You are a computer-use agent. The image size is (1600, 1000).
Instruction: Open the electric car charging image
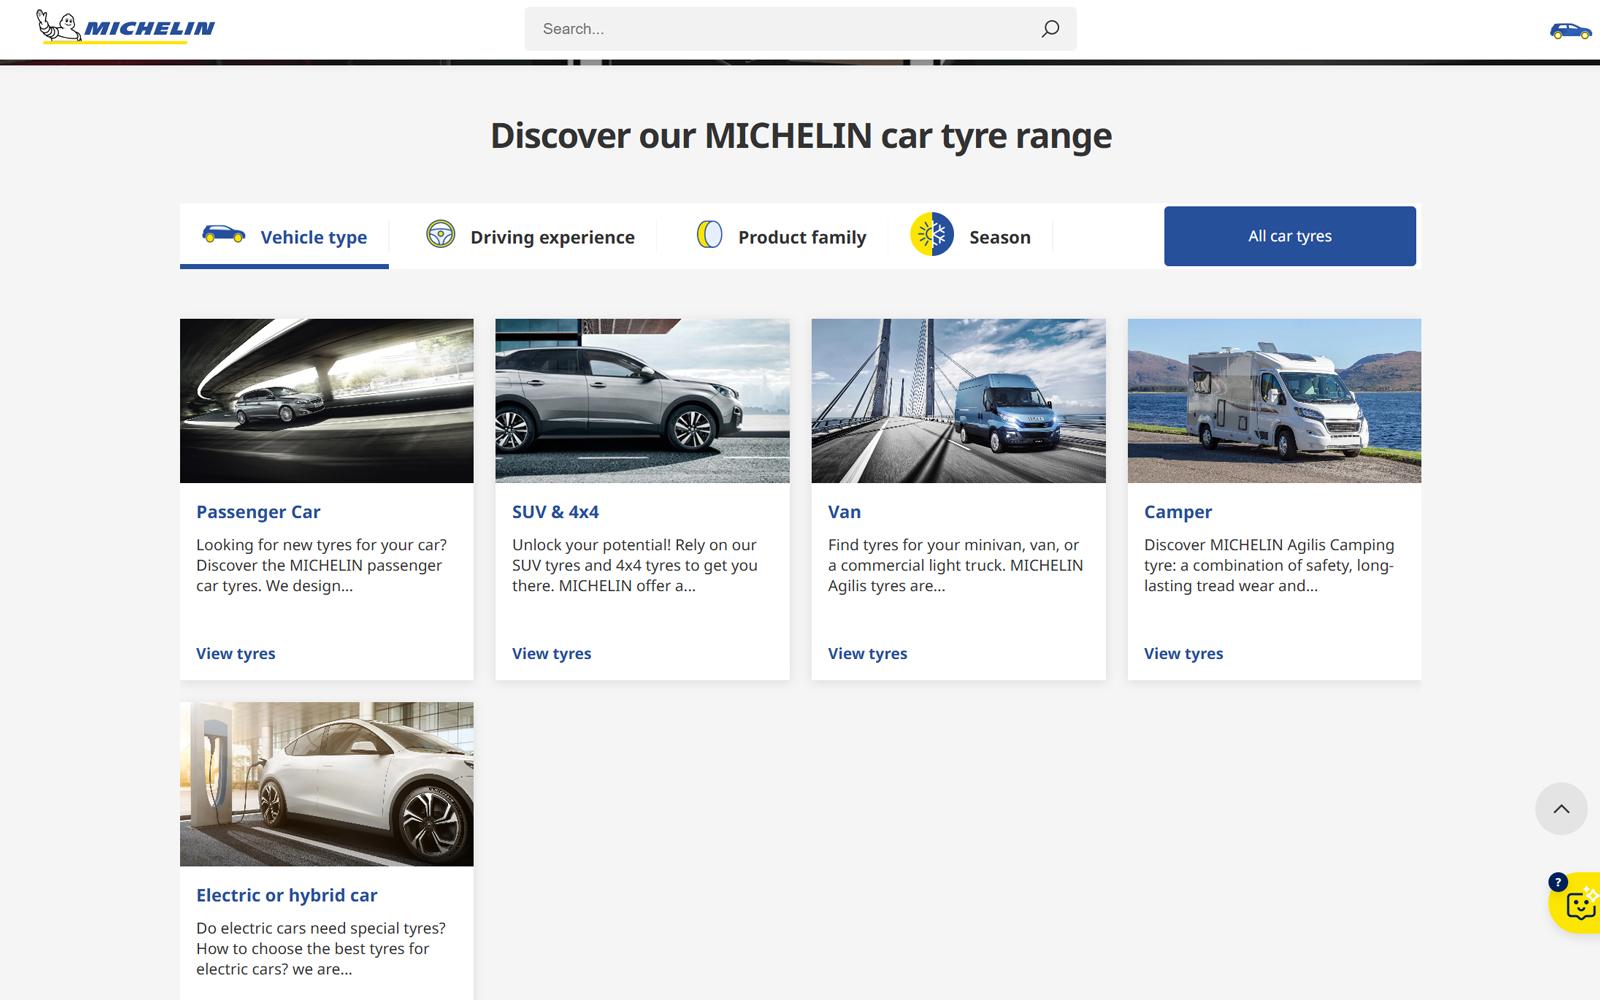pyautogui.click(x=327, y=784)
